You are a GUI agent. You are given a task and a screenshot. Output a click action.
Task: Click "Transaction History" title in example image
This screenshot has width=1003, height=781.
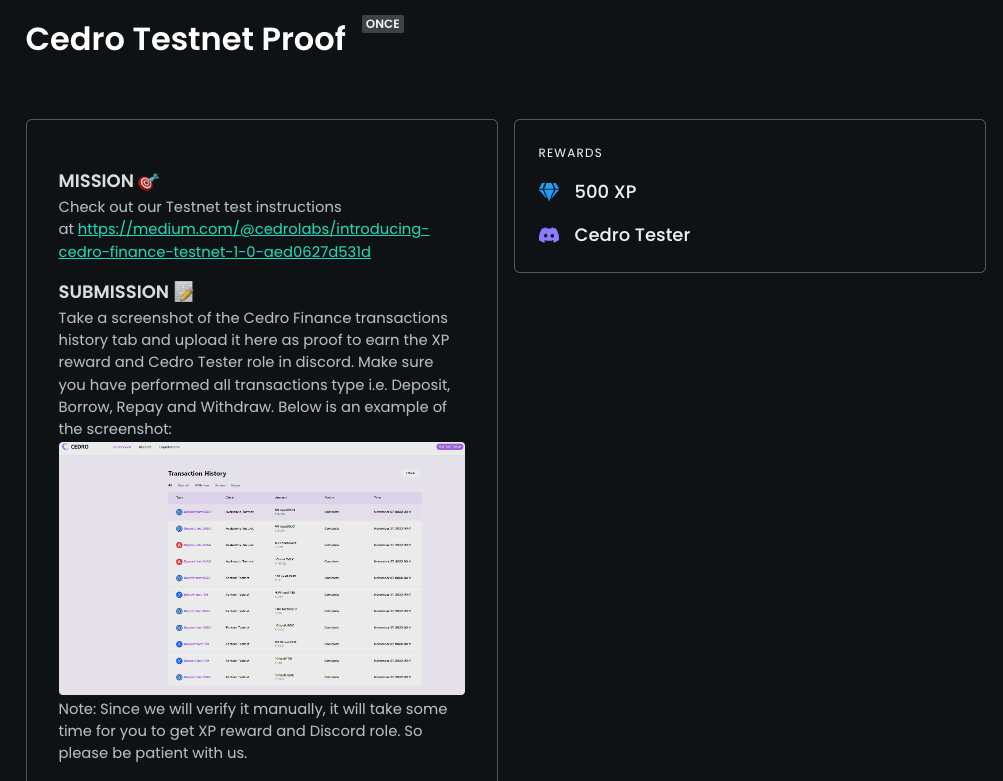coord(197,473)
